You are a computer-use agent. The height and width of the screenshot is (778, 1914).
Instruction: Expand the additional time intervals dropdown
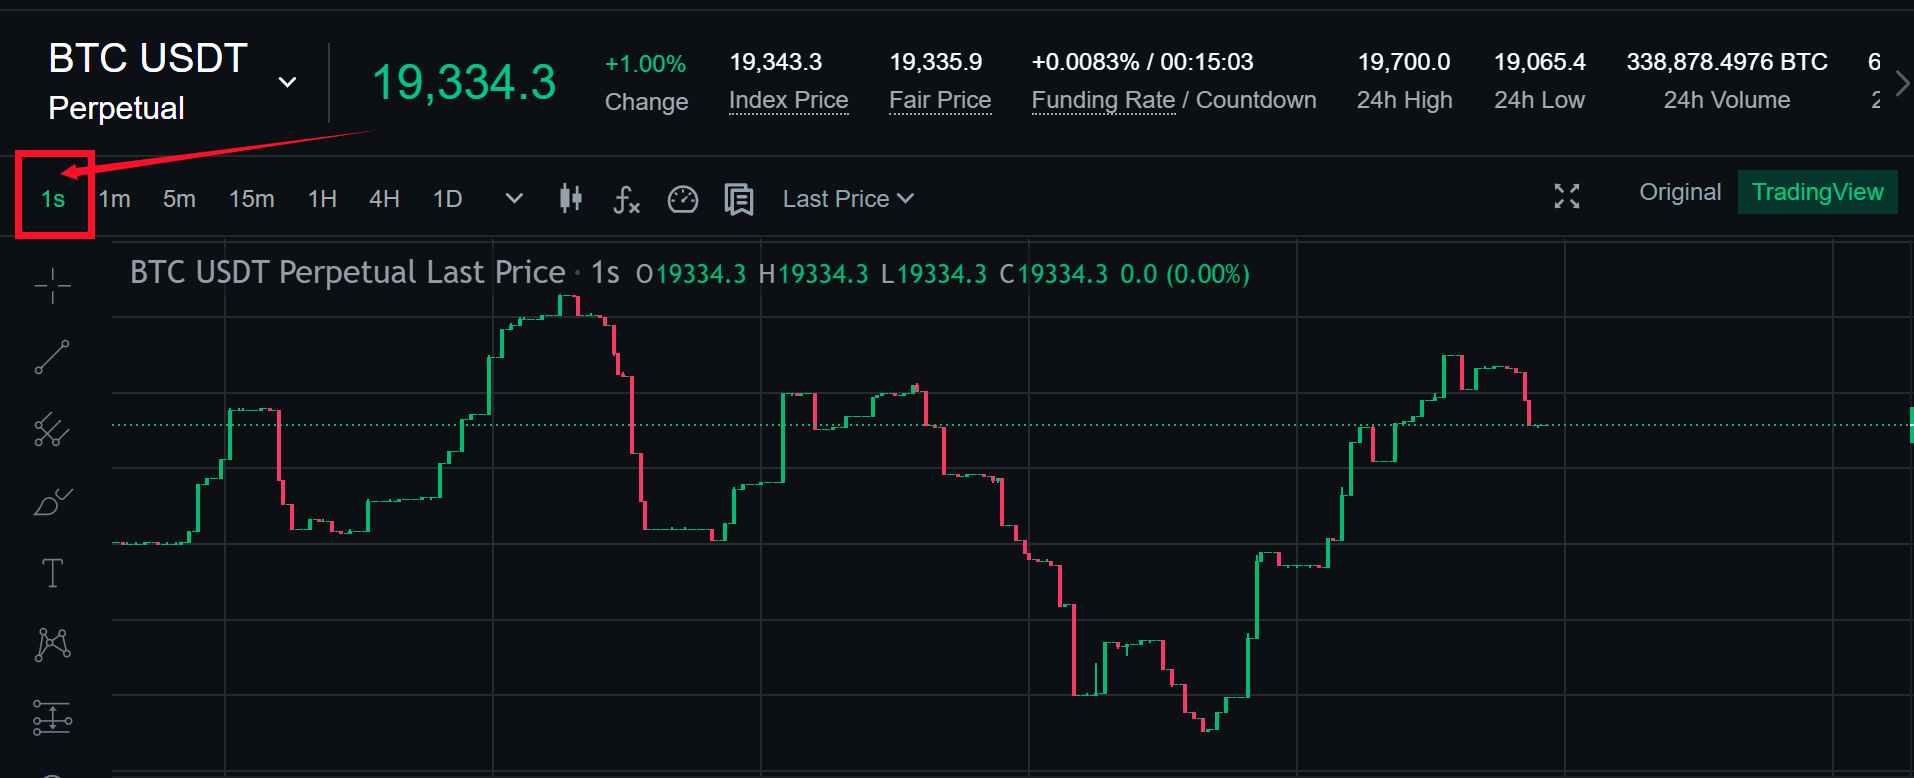[x=514, y=199]
